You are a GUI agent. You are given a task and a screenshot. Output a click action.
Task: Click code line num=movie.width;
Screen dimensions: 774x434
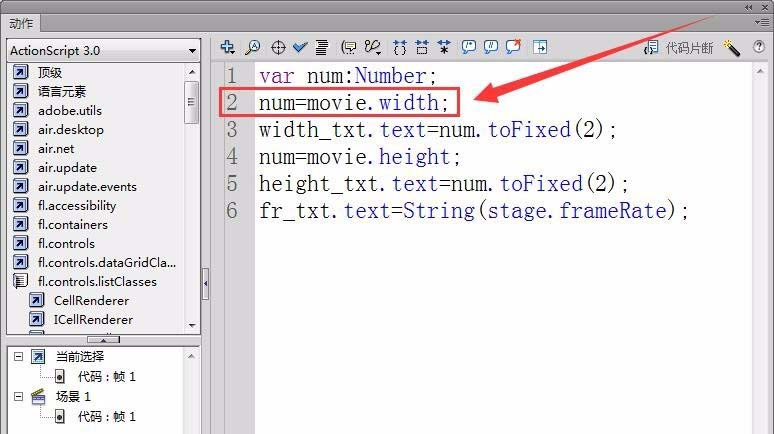pos(353,103)
